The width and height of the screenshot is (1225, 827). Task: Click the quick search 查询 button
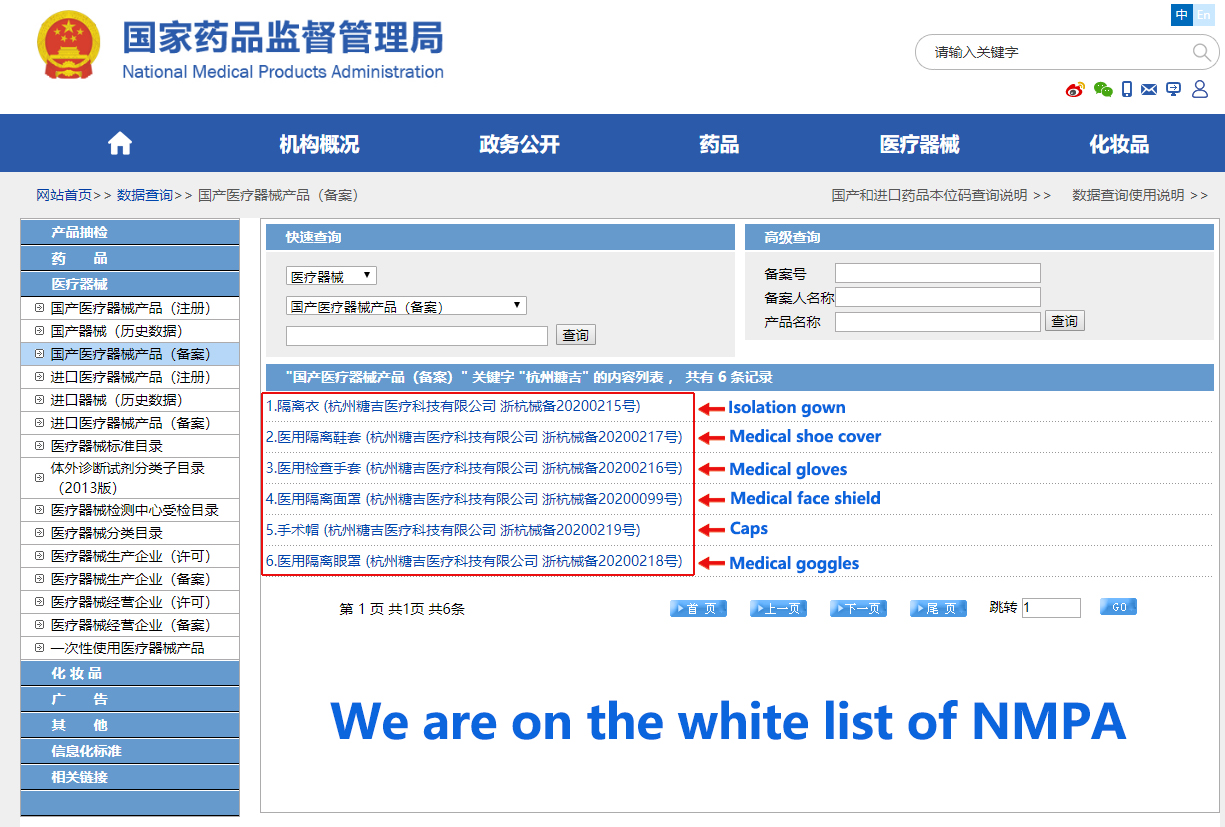point(575,335)
